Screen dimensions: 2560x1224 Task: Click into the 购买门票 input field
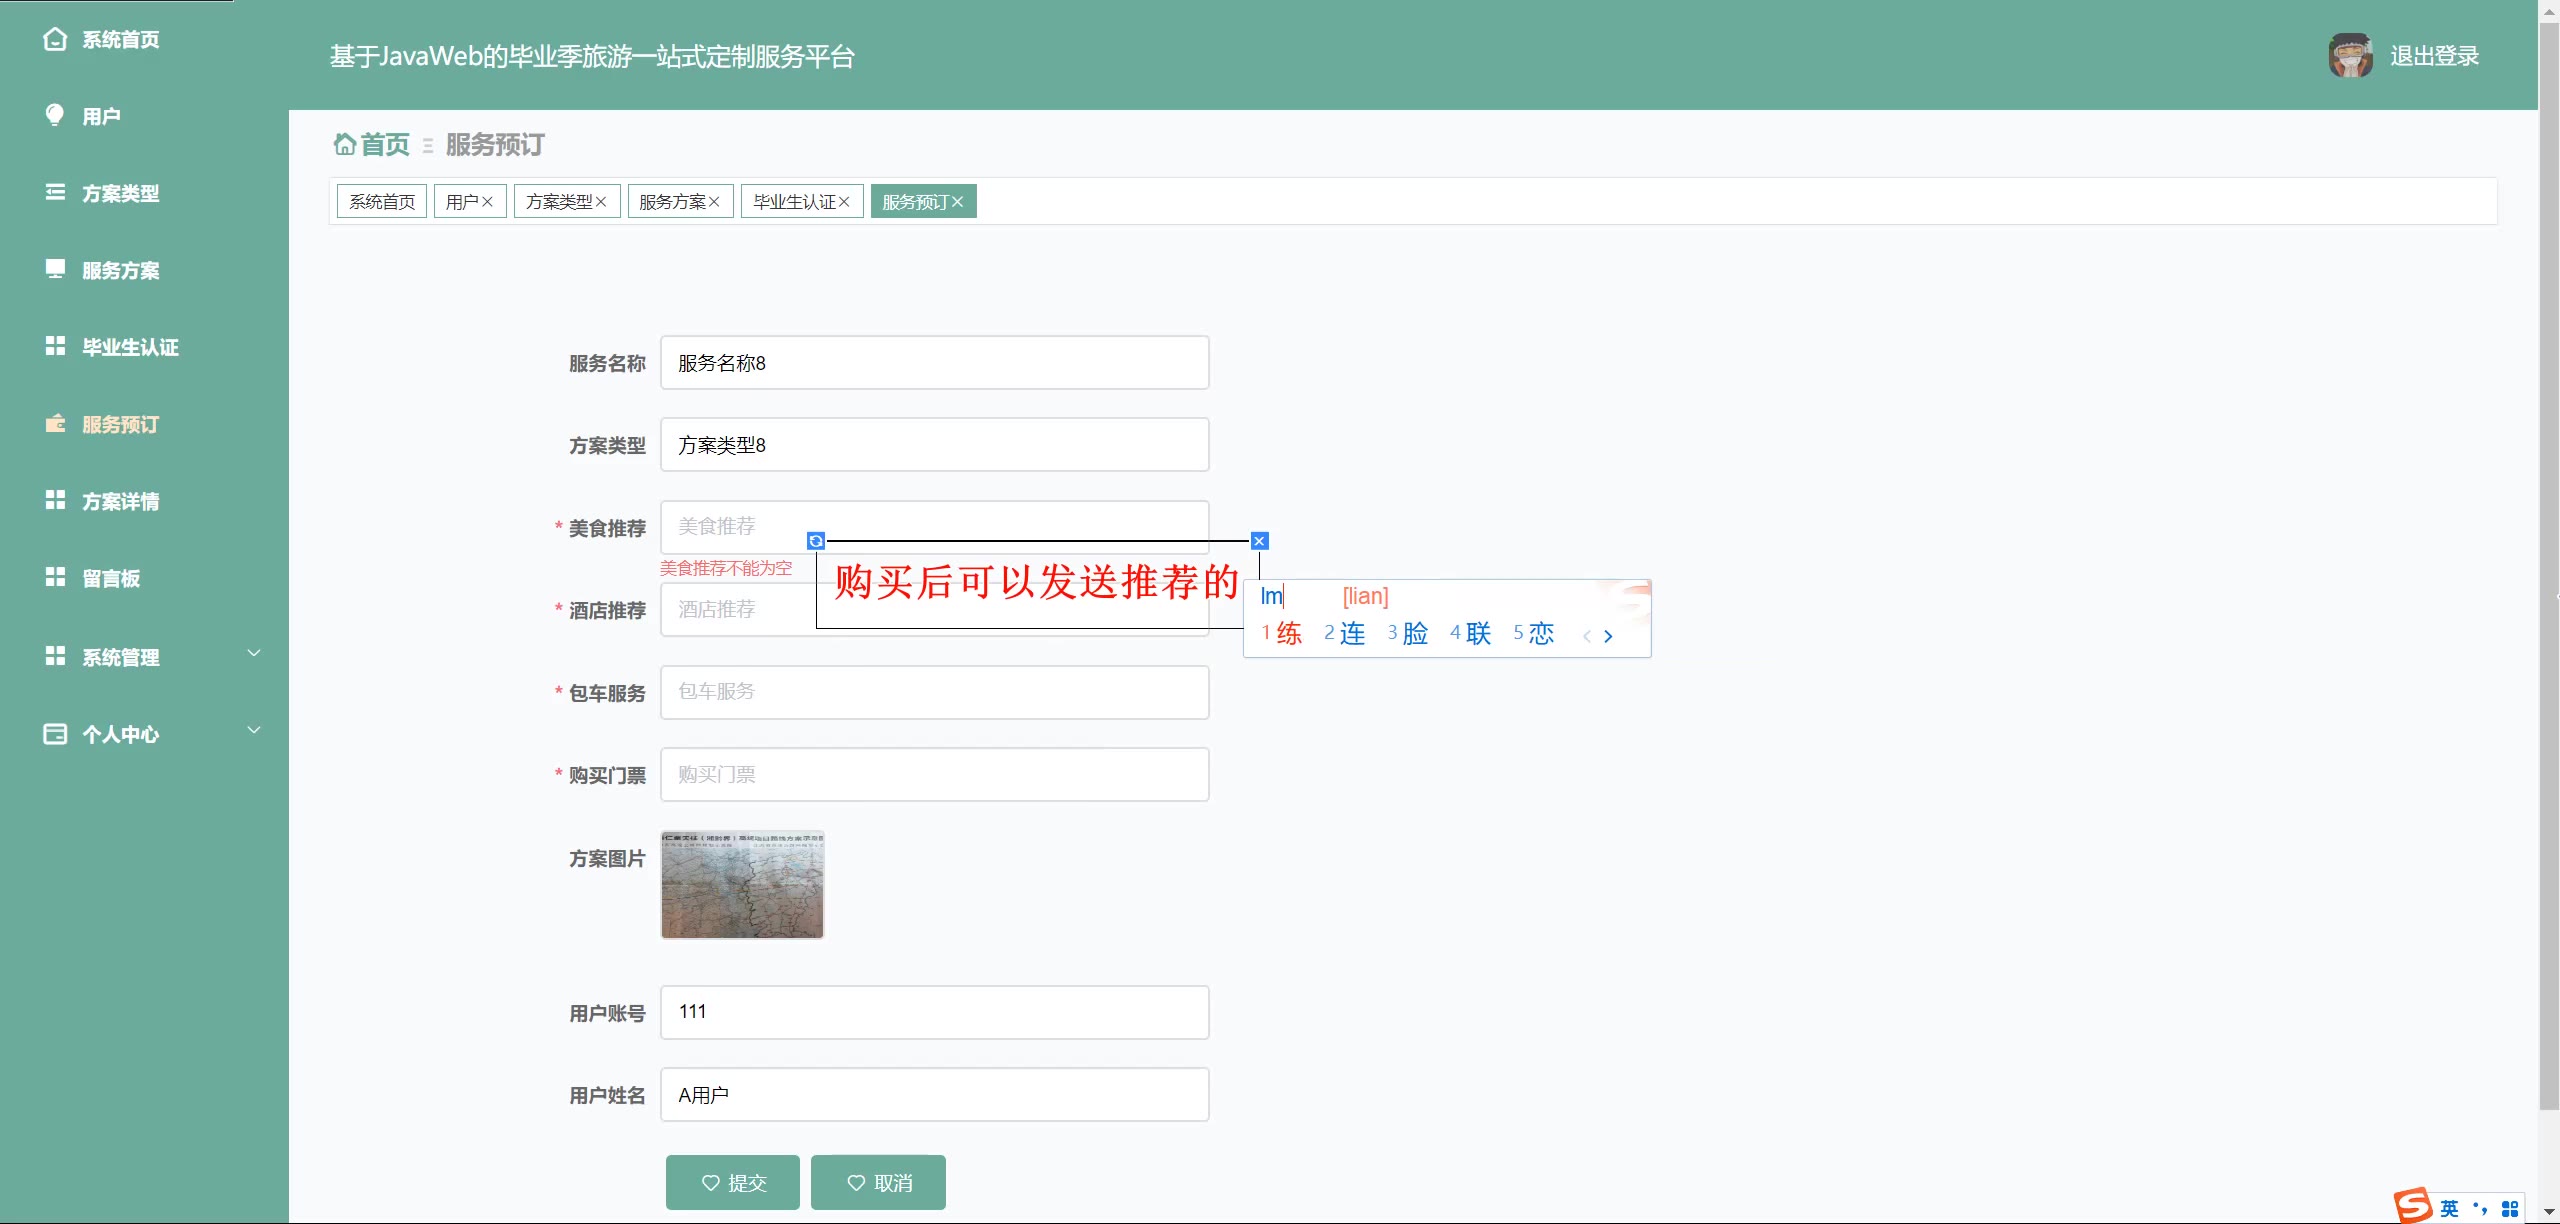934,774
